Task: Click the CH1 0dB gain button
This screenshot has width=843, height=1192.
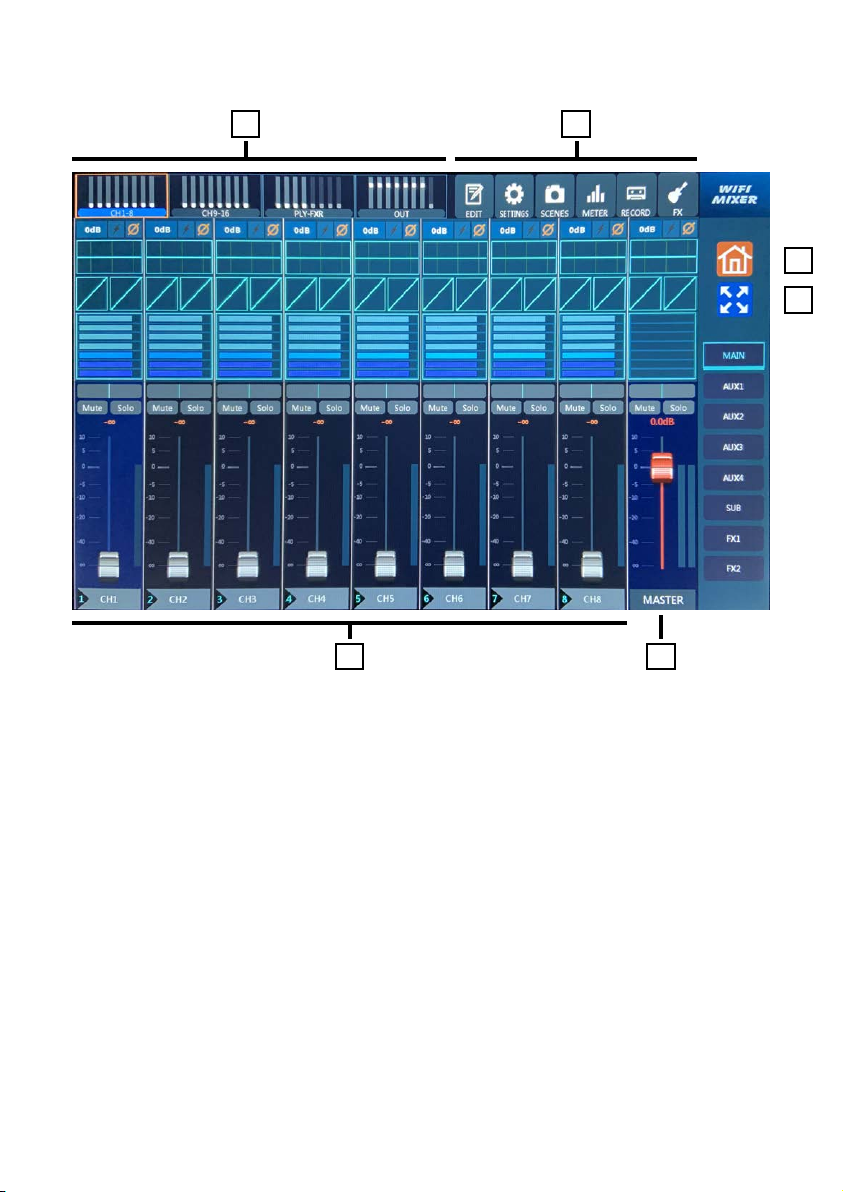Action: (x=92, y=229)
